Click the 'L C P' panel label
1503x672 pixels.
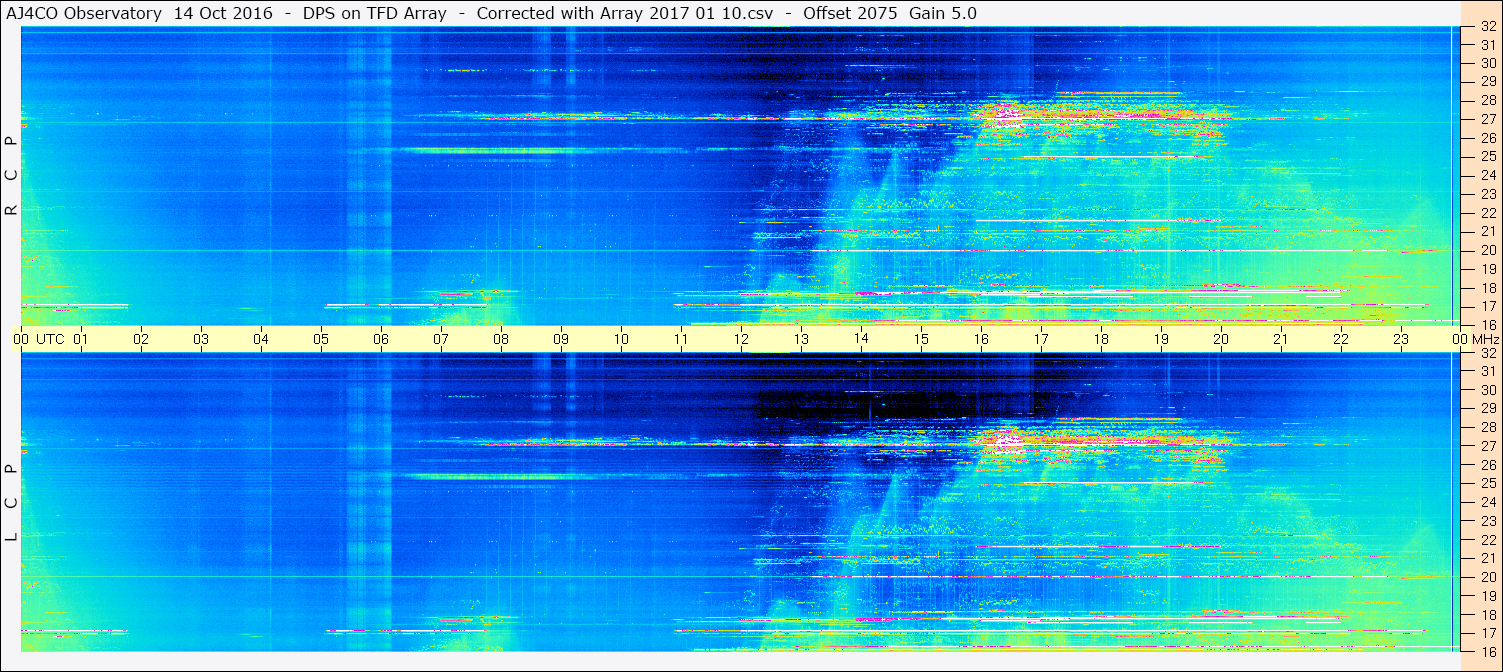[x=11, y=503]
